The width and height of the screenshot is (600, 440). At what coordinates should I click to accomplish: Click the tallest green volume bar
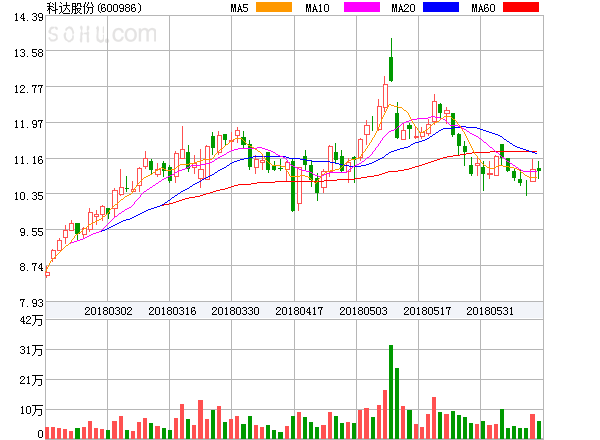tap(391, 392)
